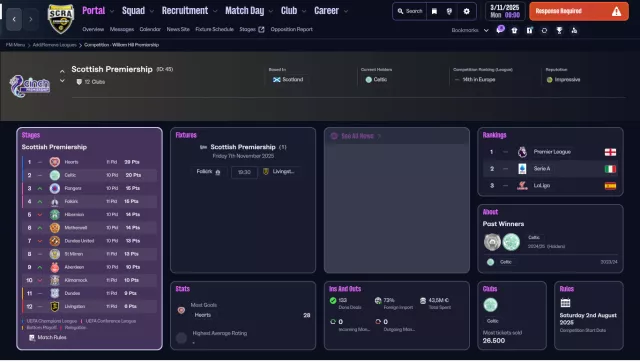Click the circular refresh icon in bookmarks bar
This screenshot has width=640, height=362.
544,30
